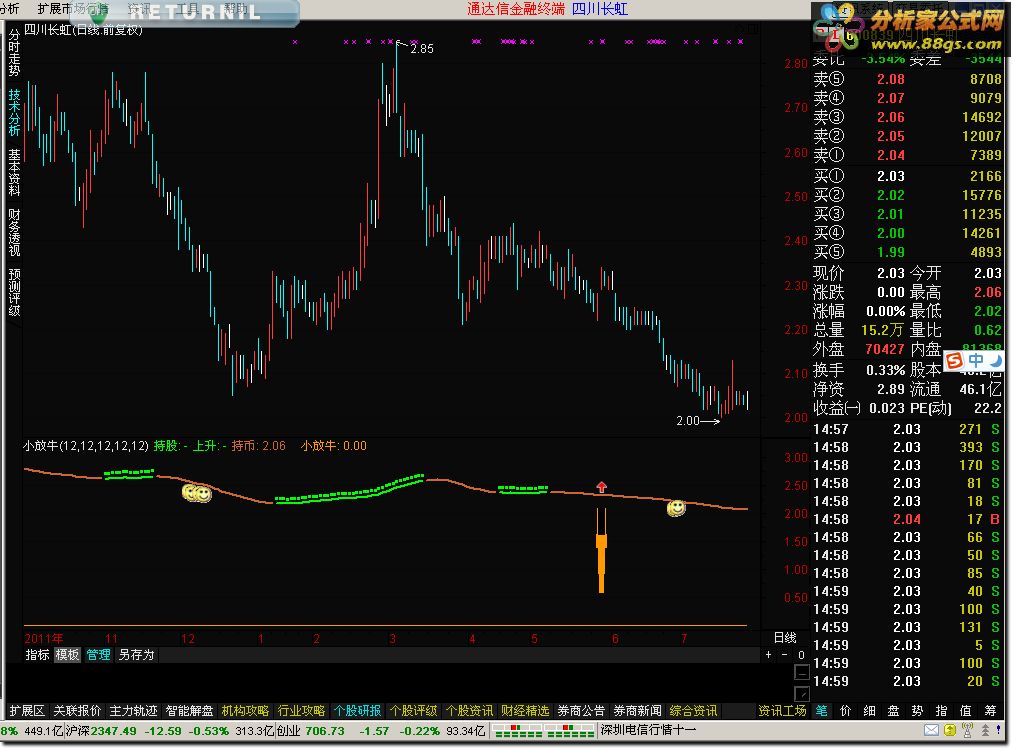Open the 券商新闻 bottom tab
The height and width of the screenshot is (749, 1013).
(638, 711)
